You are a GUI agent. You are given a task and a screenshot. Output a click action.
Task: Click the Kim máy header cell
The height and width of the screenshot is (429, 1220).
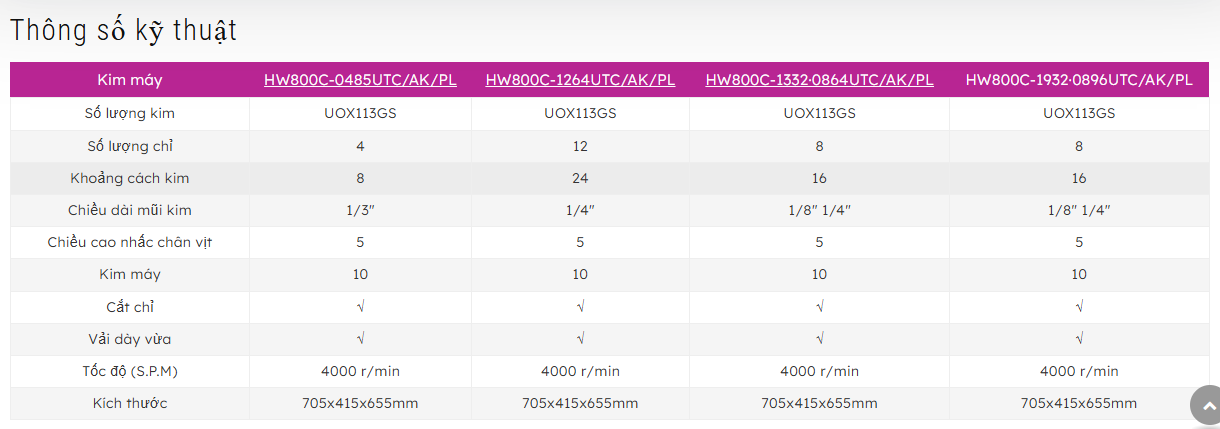(130, 80)
